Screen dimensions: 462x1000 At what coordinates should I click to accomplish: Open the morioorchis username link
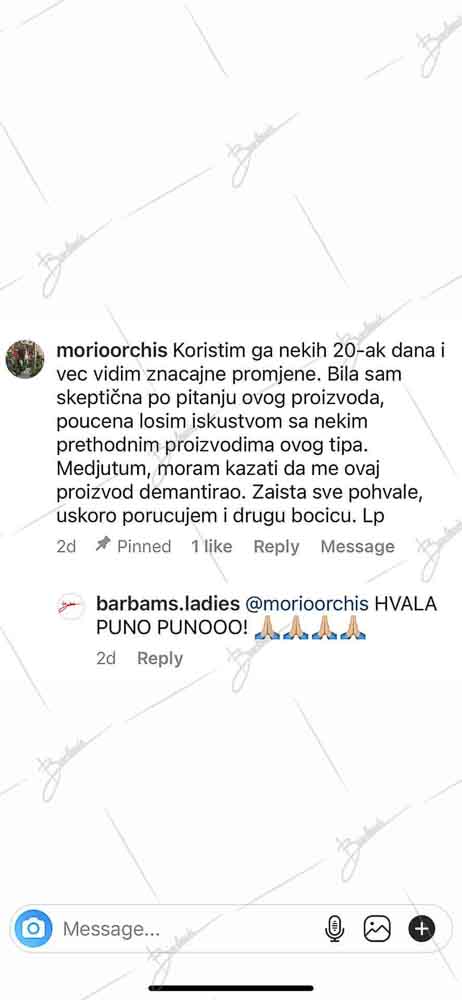tap(112, 351)
